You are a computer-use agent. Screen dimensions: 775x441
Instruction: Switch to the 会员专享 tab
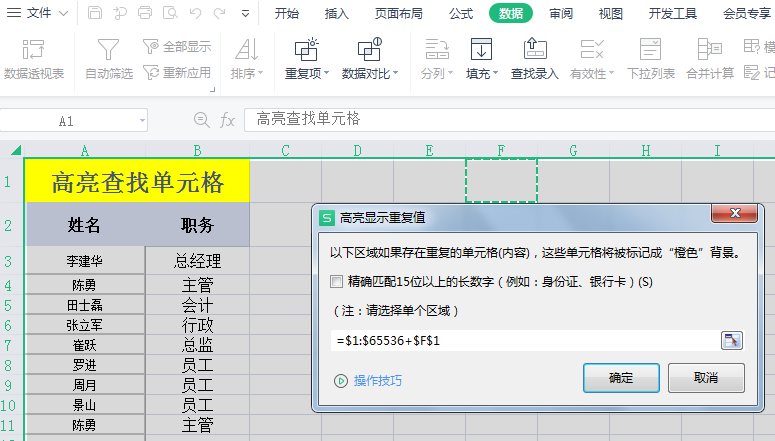747,13
